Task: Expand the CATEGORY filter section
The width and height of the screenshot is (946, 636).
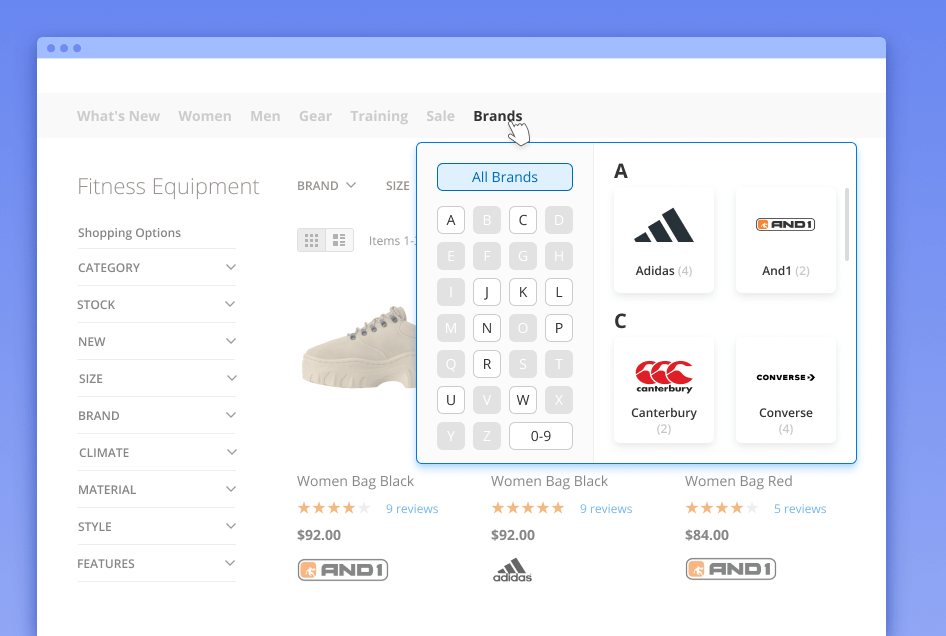Action: click(157, 268)
